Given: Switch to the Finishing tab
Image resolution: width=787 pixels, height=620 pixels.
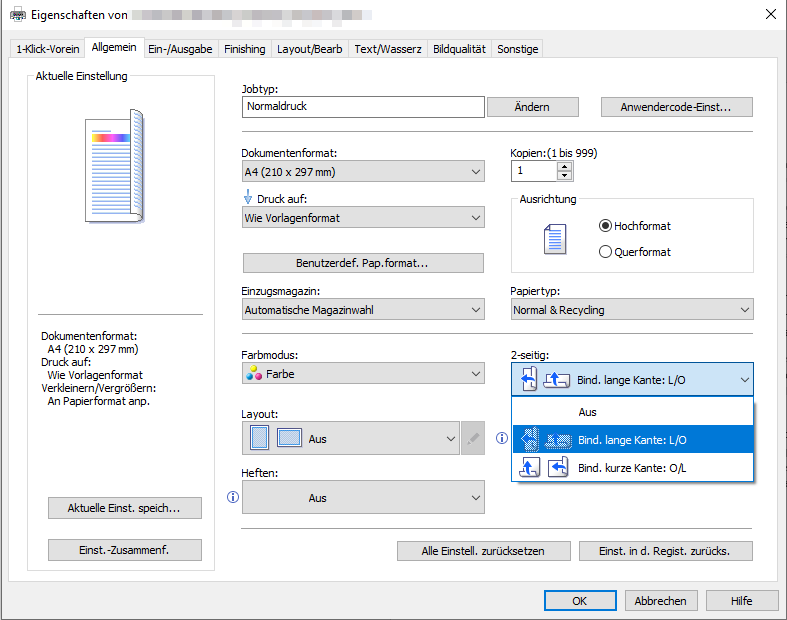Looking at the screenshot, I should 244,49.
